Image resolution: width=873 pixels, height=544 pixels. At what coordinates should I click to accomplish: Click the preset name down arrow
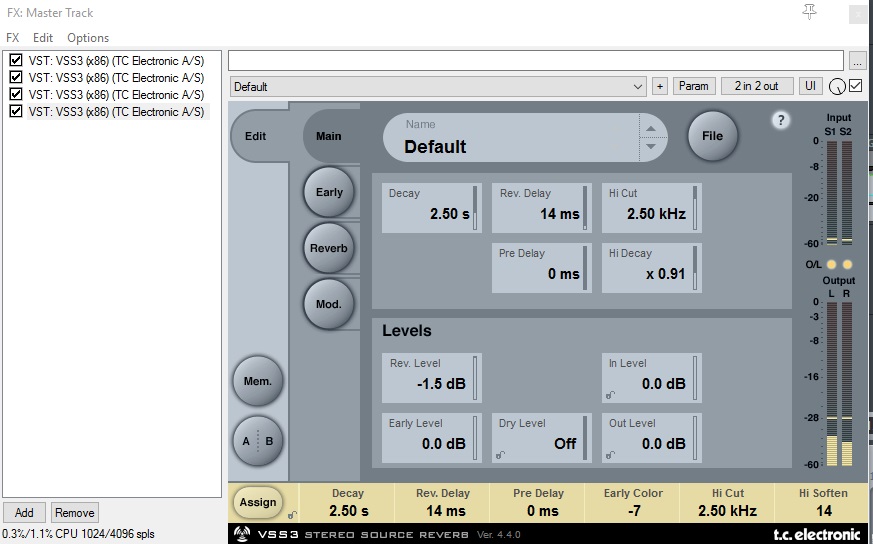tap(651, 146)
